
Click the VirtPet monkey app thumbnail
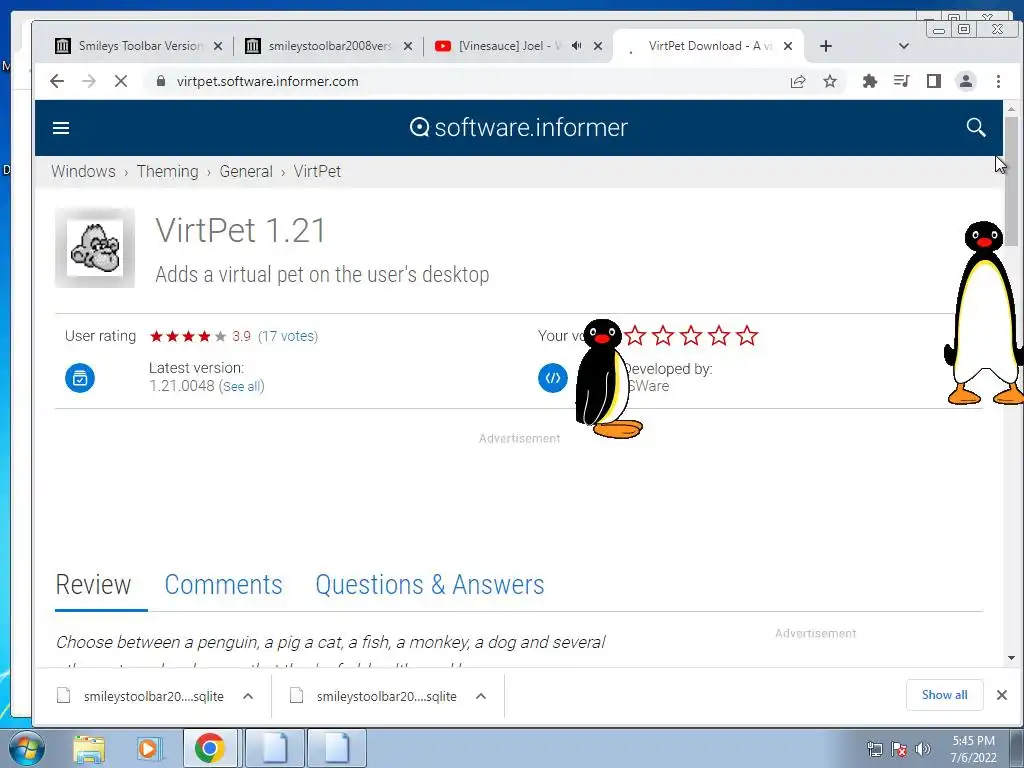pos(95,248)
